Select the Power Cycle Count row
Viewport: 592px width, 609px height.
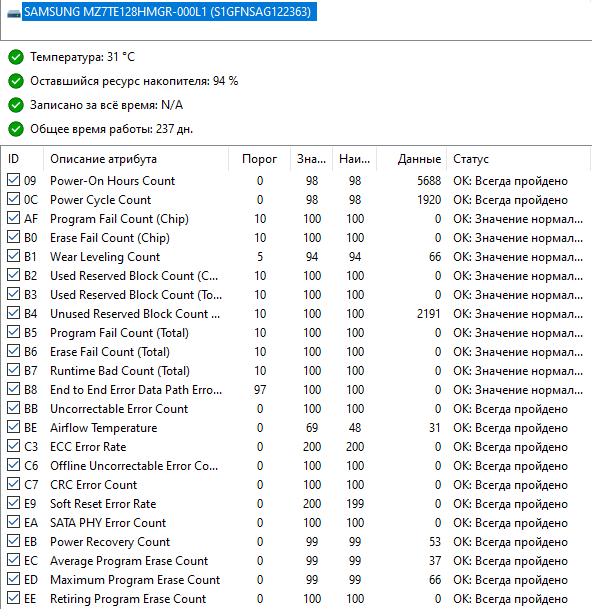tap(296, 200)
